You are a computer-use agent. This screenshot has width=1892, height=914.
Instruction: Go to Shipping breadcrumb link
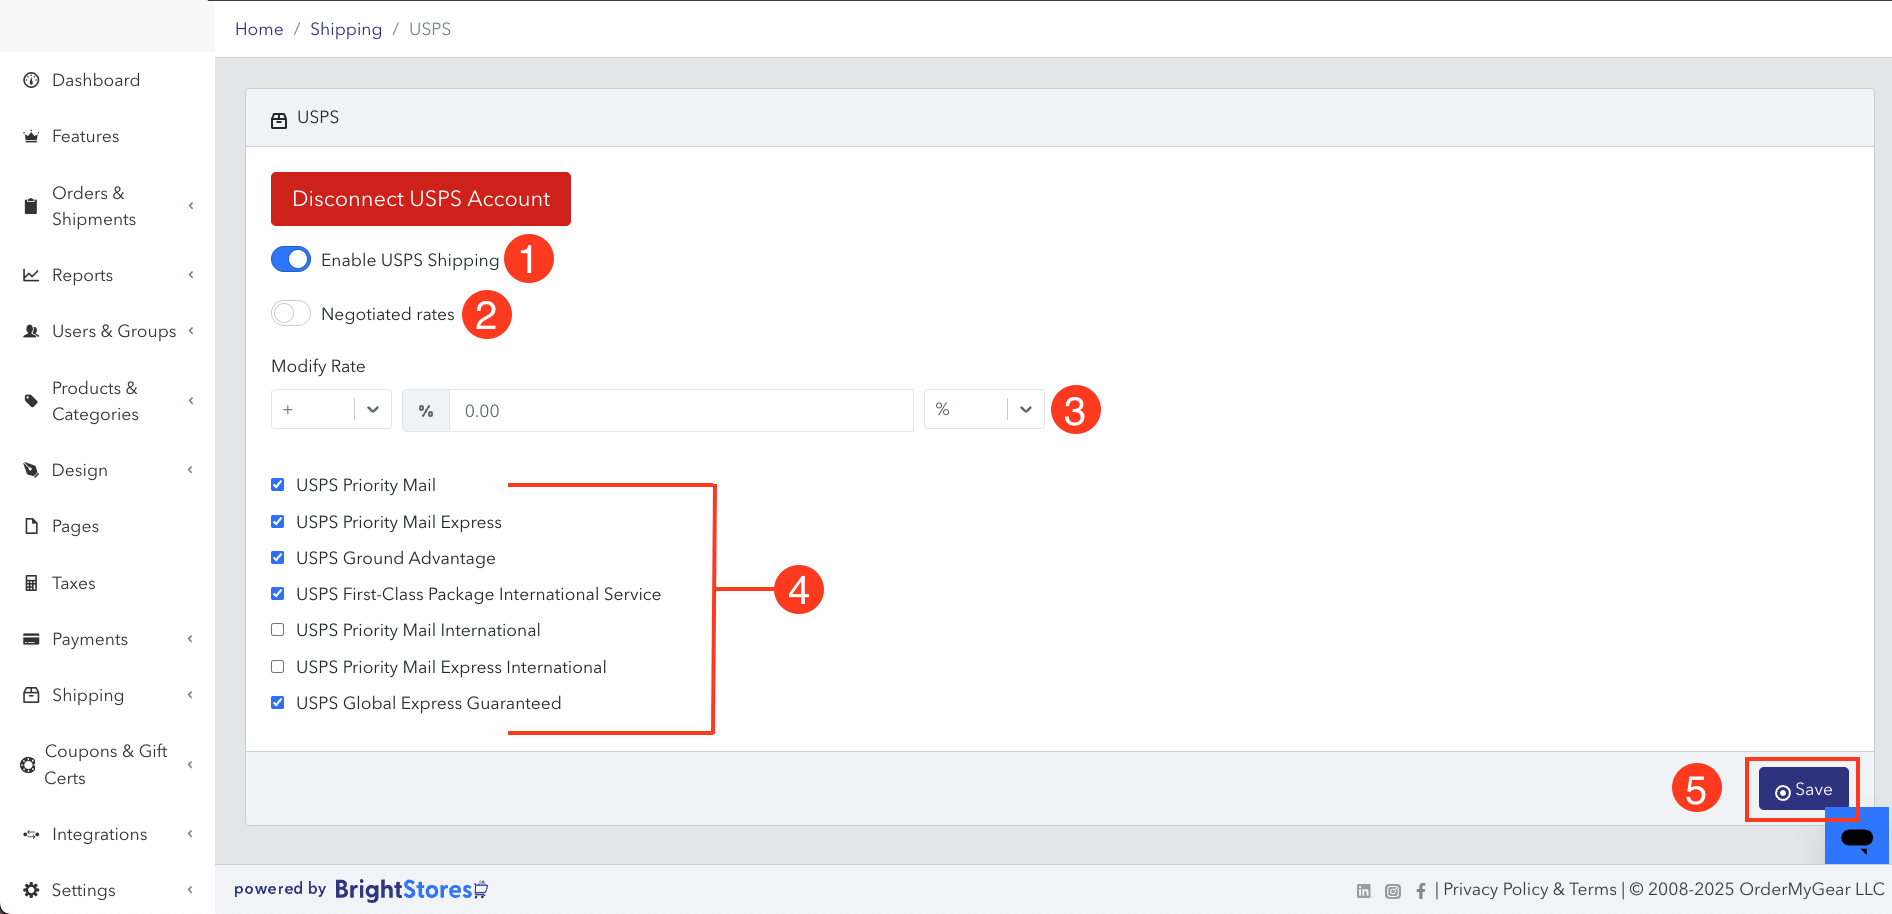tap(346, 29)
